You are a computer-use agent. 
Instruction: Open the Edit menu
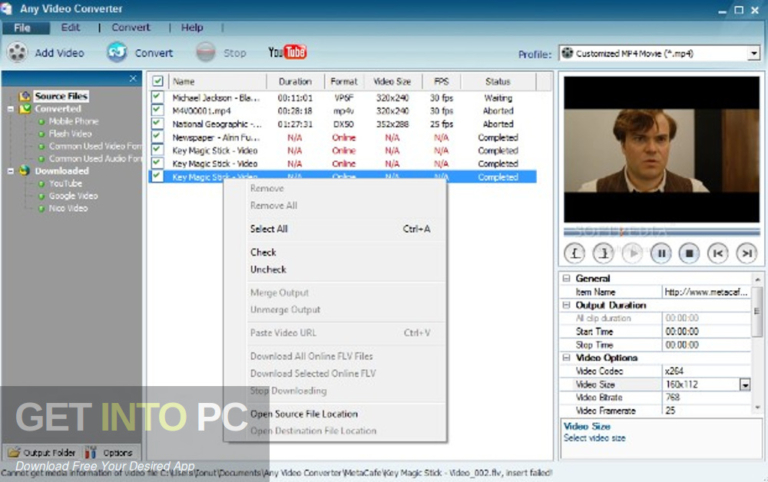(x=70, y=27)
